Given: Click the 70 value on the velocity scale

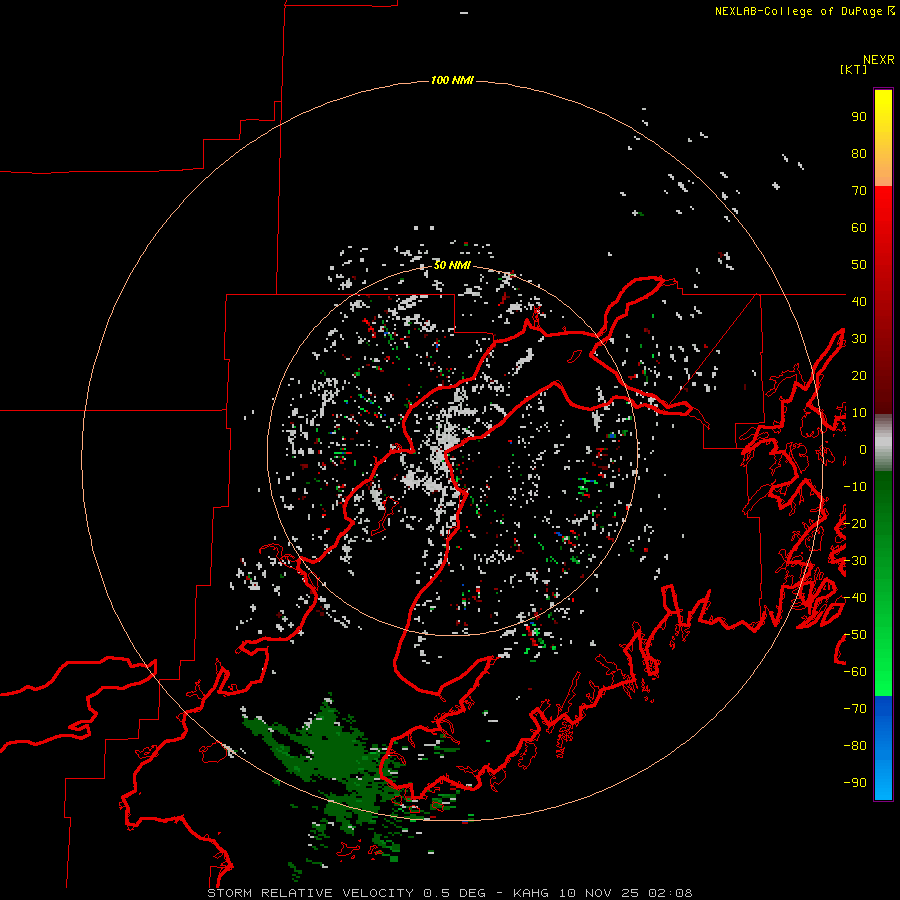Looking at the screenshot, I should [x=859, y=191].
